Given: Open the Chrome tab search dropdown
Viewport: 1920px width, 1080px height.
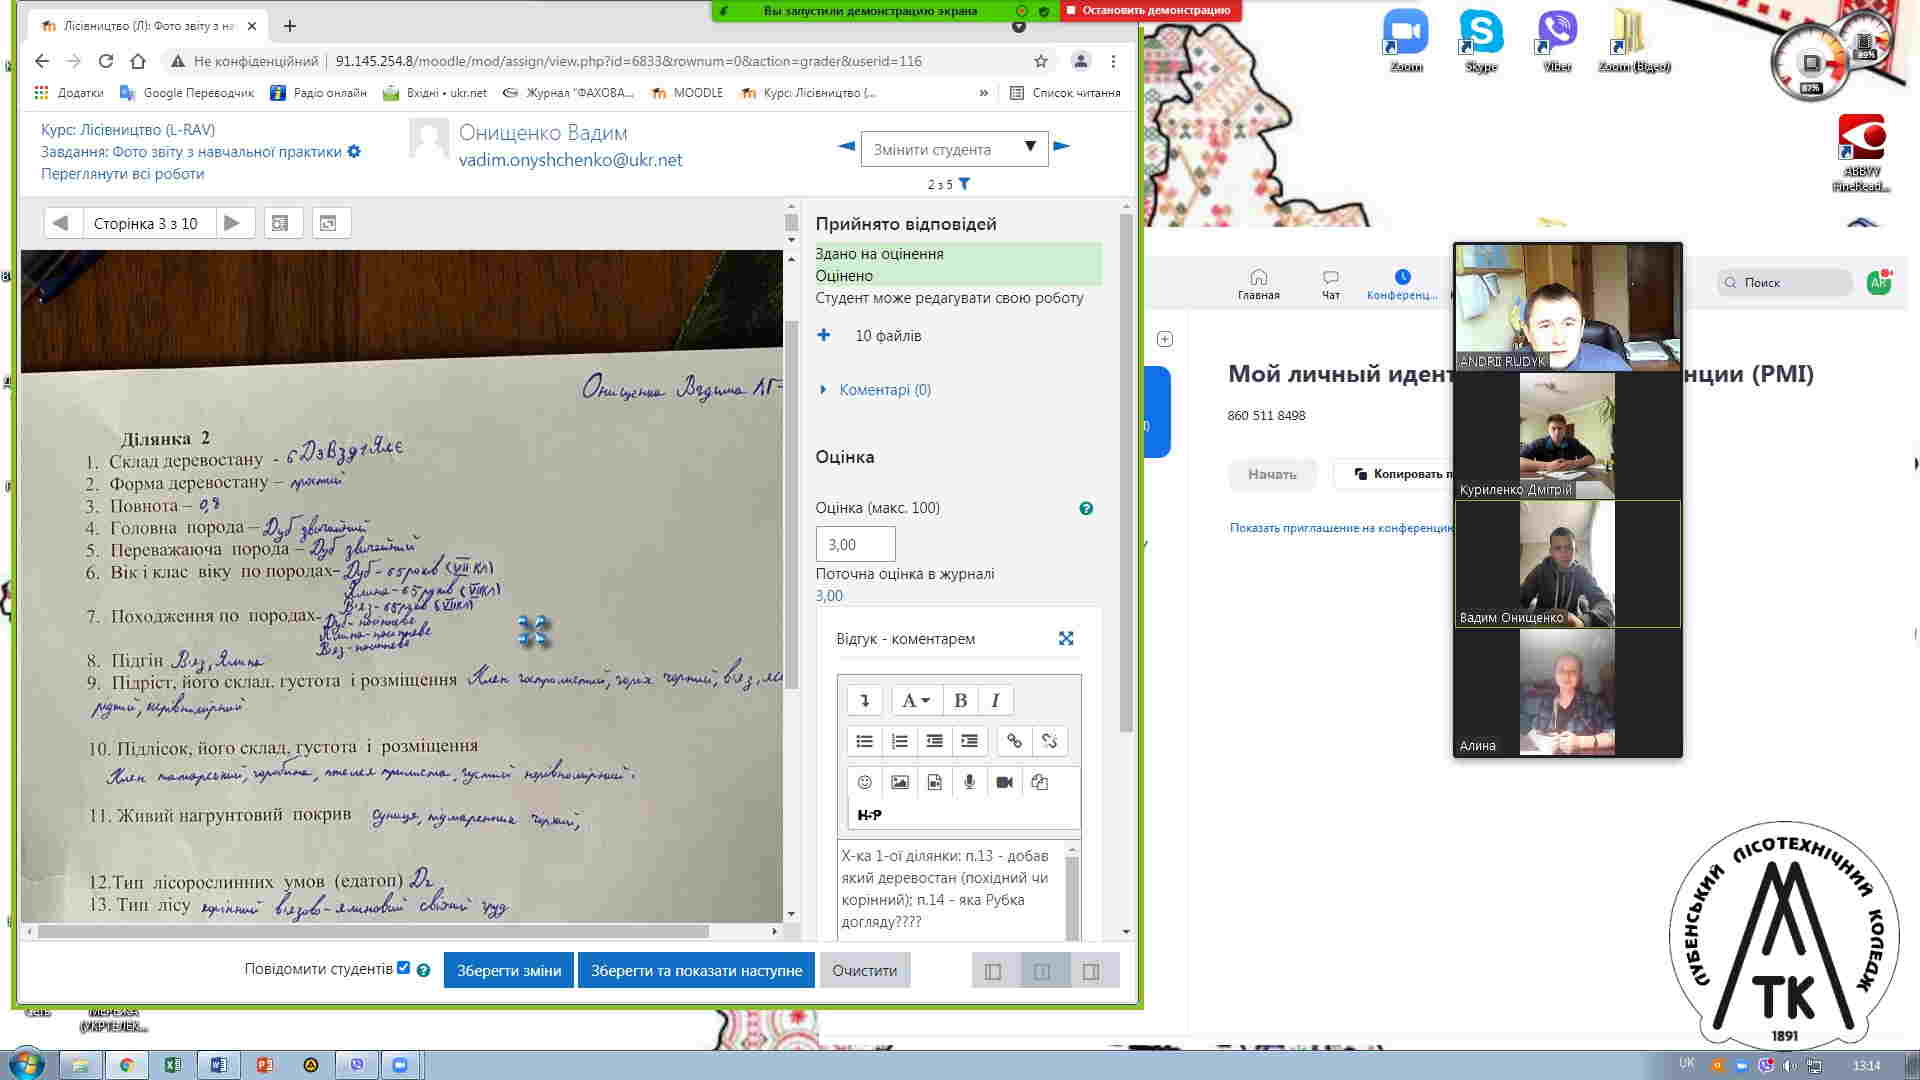Looking at the screenshot, I should 1018,26.
